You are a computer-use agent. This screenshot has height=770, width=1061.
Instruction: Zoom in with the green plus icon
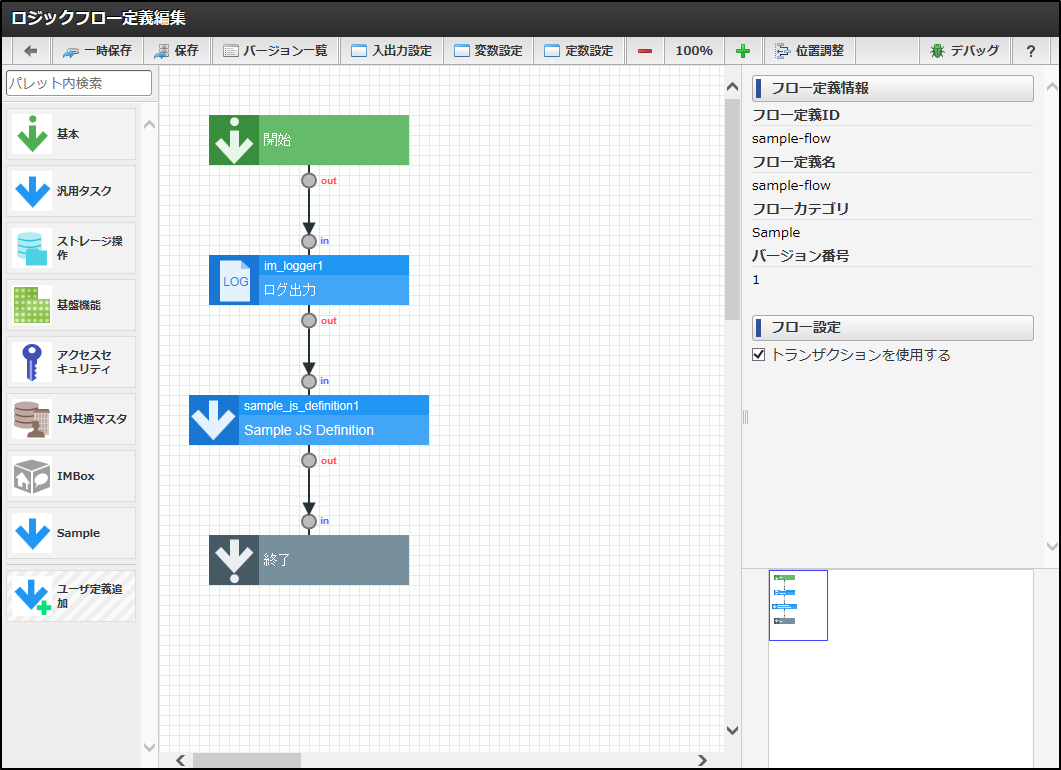[x=743, y=51]
